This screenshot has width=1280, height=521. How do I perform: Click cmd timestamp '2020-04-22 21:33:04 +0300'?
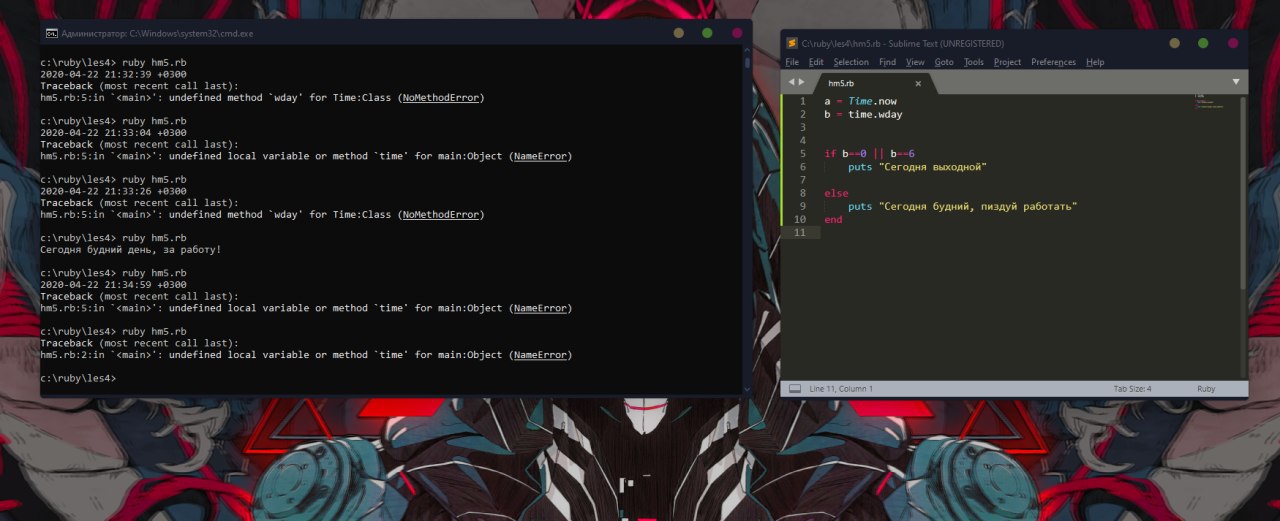(113, 132)
